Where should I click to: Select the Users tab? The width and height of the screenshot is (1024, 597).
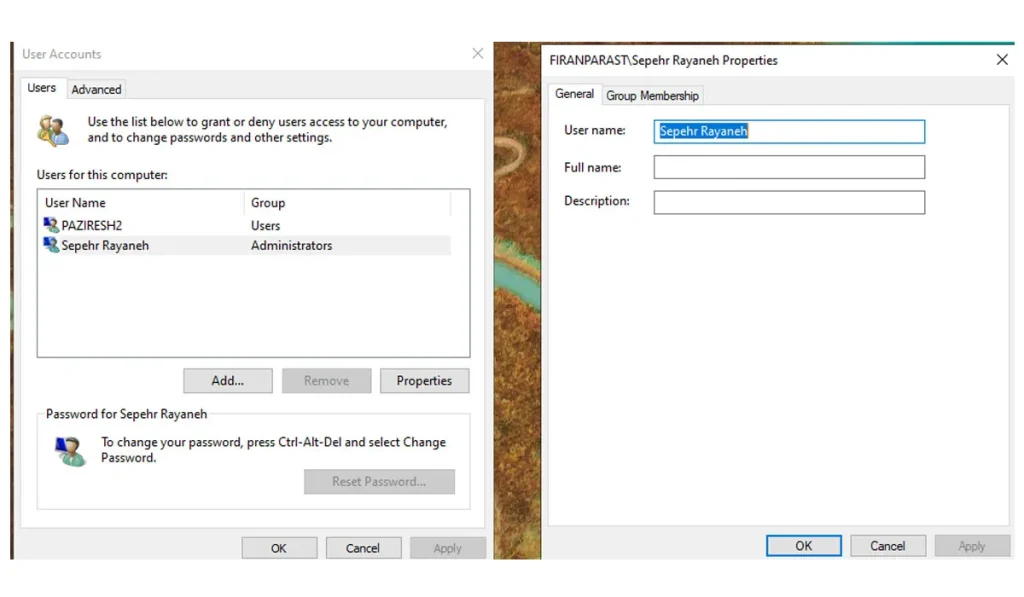[42, 88]
